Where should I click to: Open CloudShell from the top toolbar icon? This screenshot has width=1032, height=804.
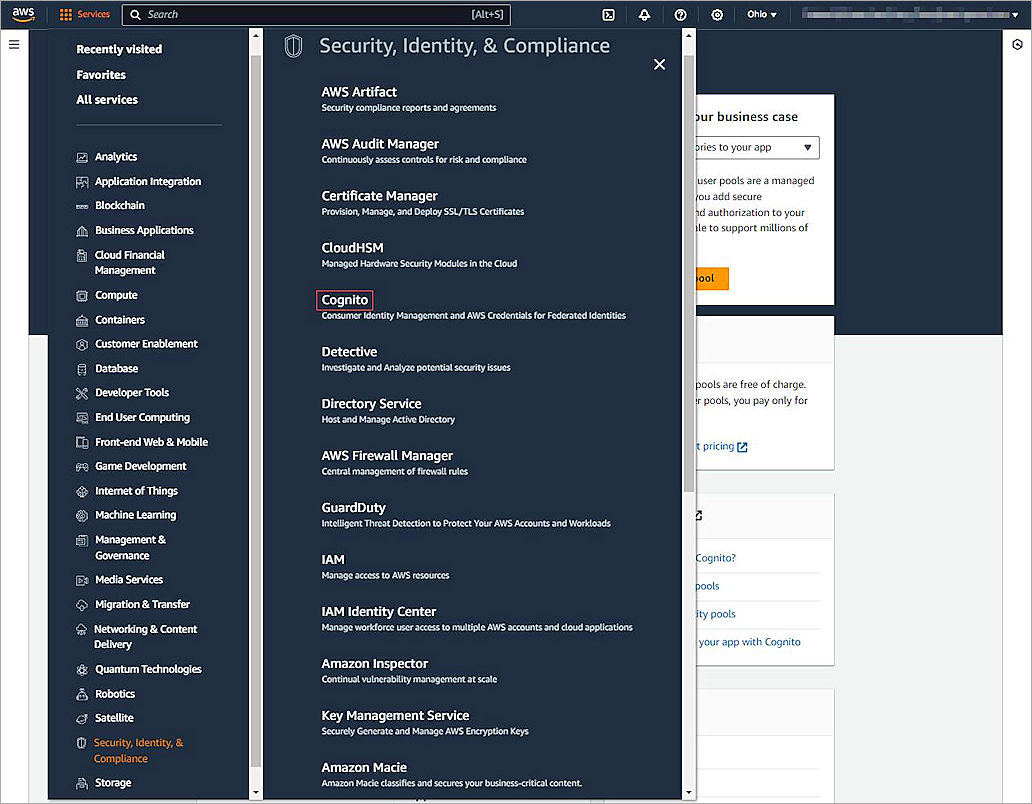pyautogui.click(x=608, y=14)
